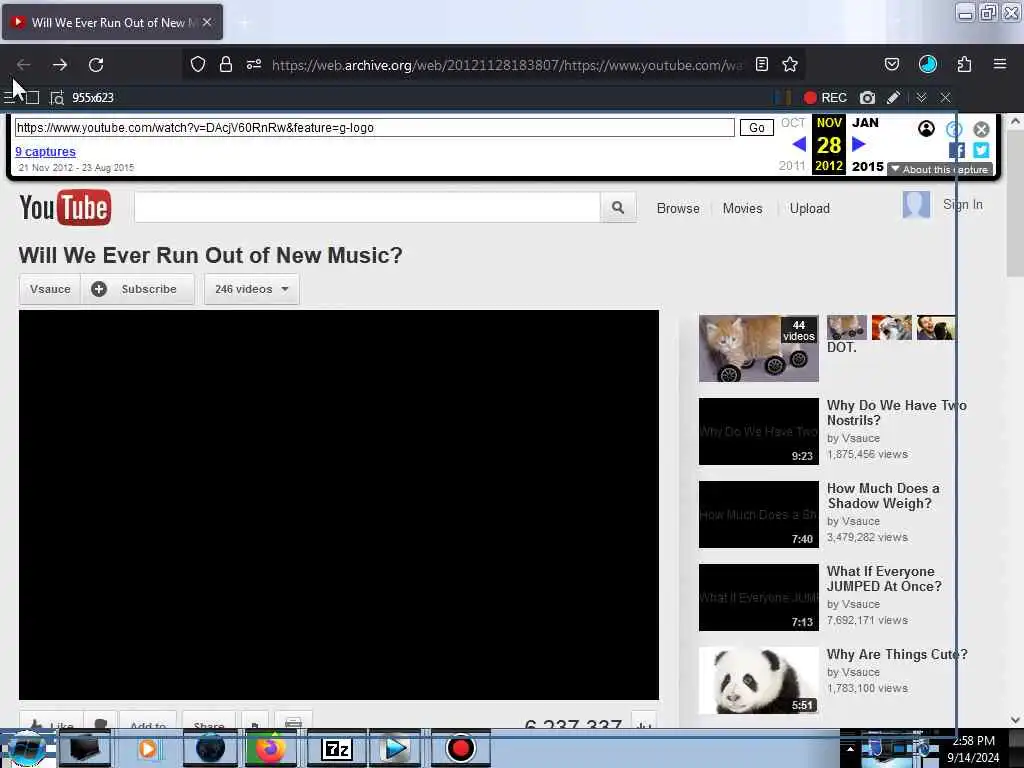This screenshot has height=768, width=1024.
Task: Open a new browser tab
Action: 244,23
